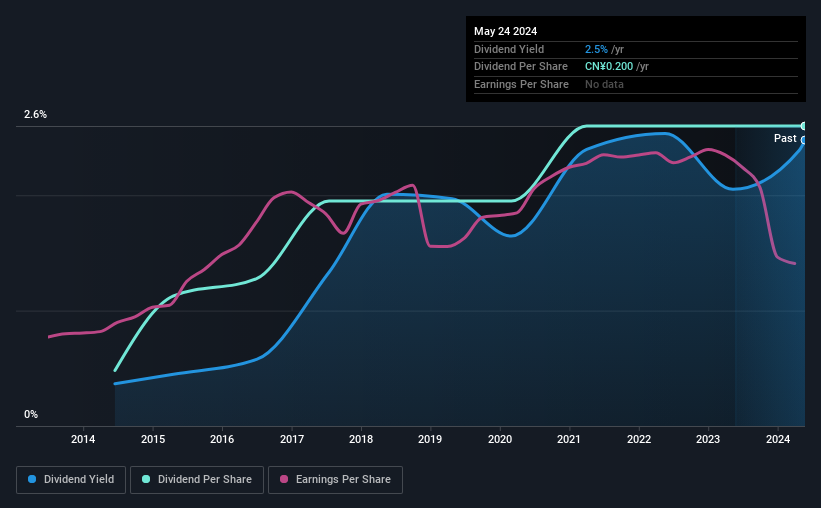Click the blue Dividend Yield legend dot
This screenshot has width=821, height=508.
32,479
